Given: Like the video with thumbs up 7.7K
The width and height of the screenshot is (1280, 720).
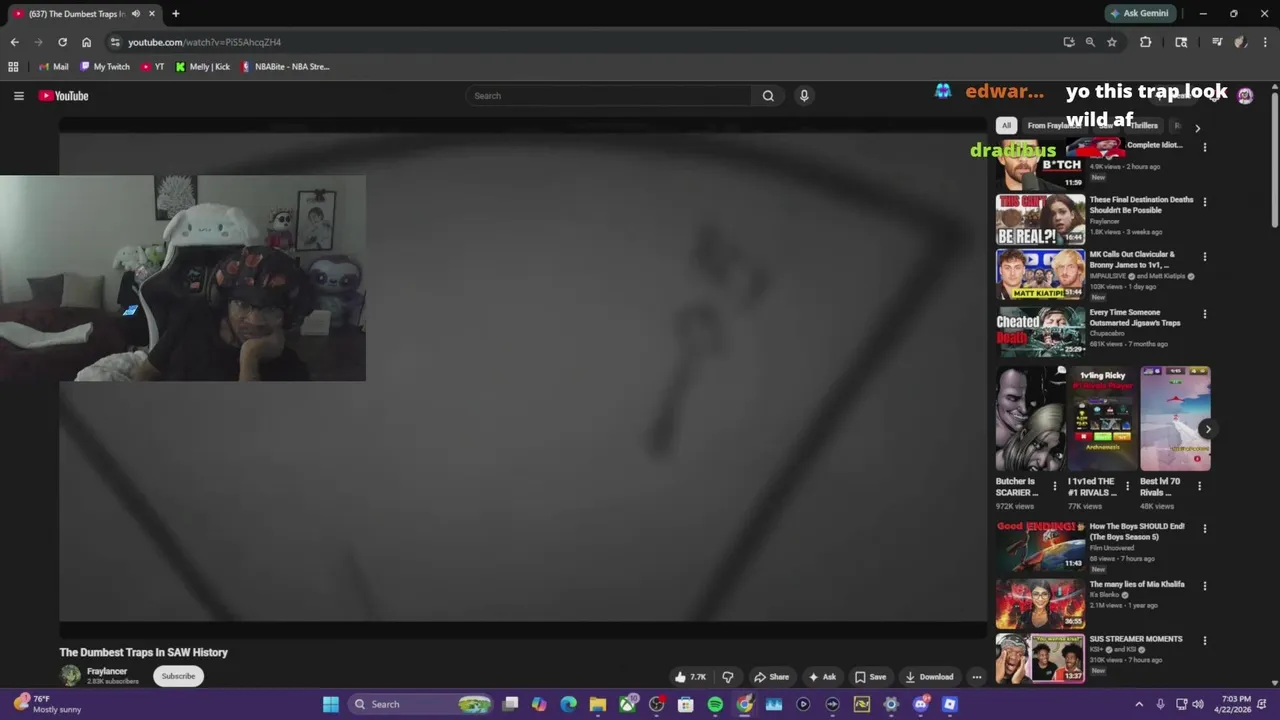Looking at the screenshot, I should [690, 677].
